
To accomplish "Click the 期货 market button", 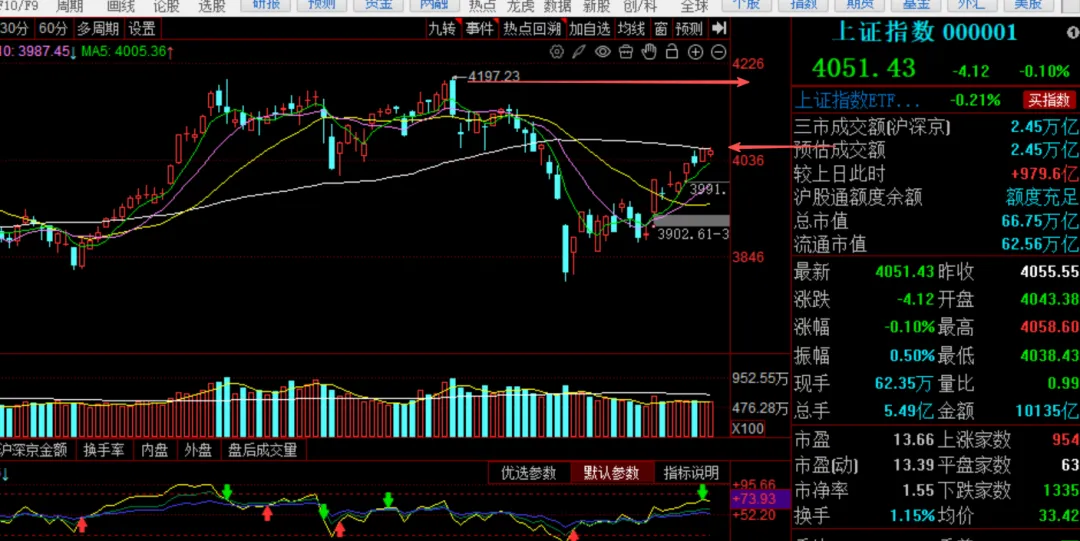I will [x=860, y=6].
